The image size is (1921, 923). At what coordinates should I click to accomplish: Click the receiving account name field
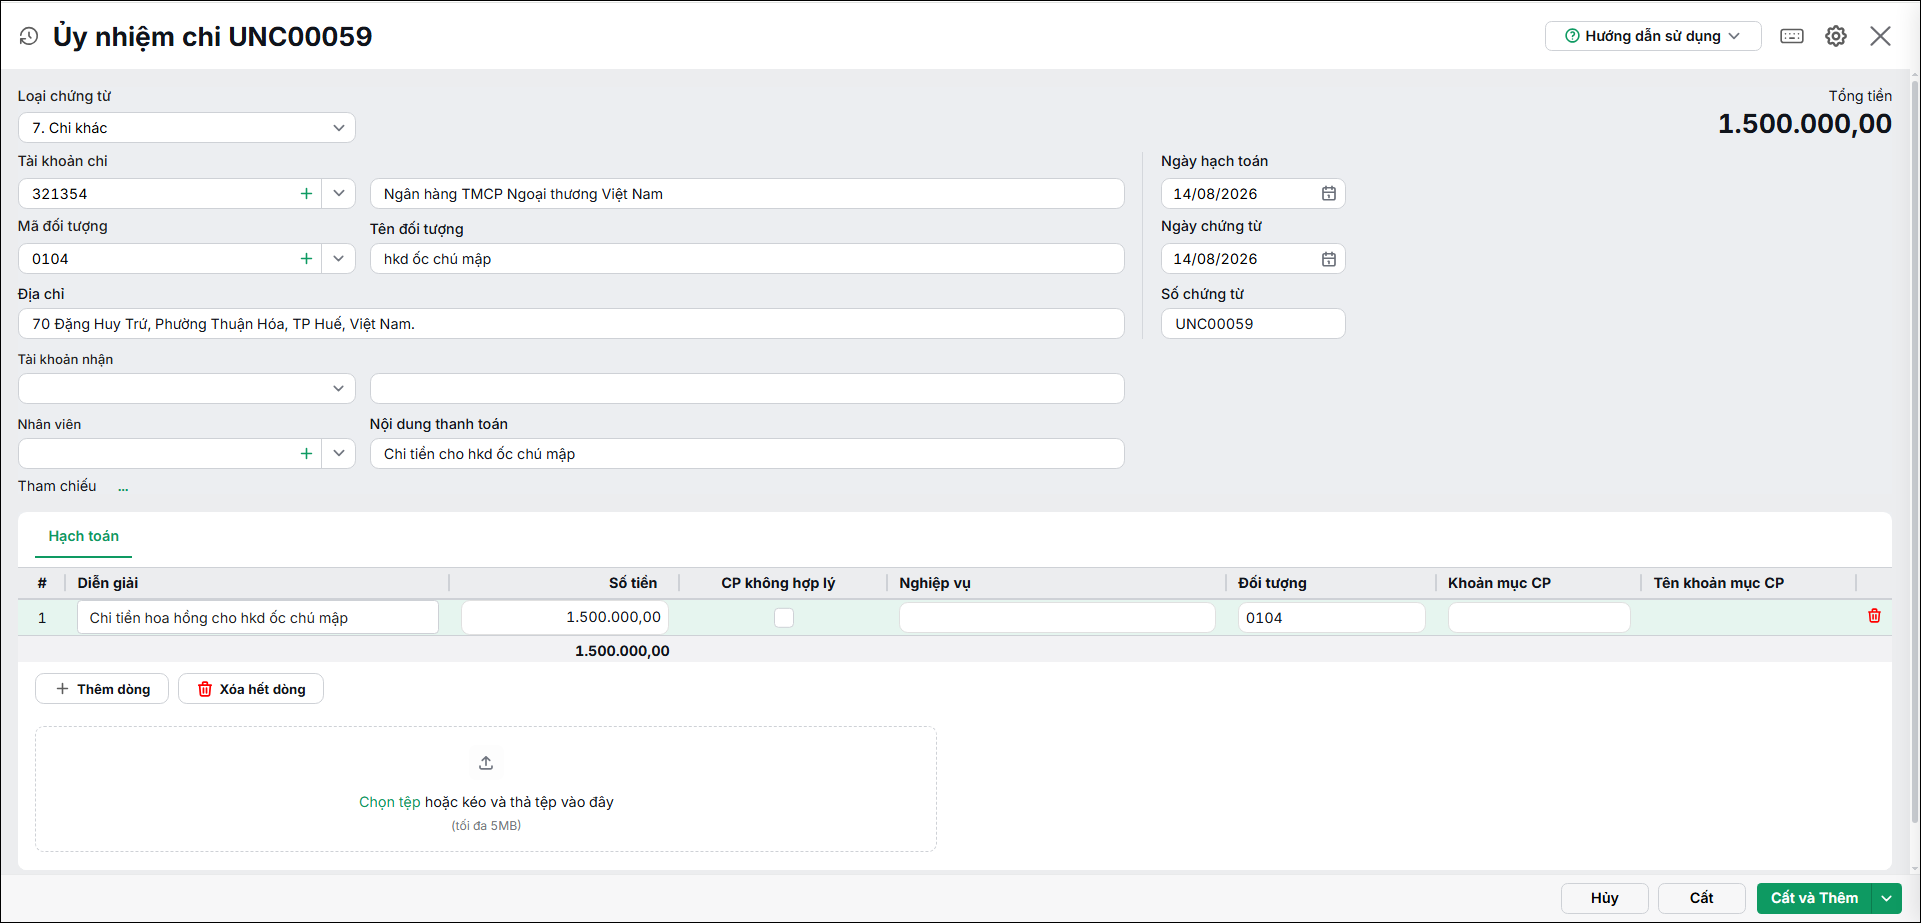pyautogui.click(x=747, y=389)
